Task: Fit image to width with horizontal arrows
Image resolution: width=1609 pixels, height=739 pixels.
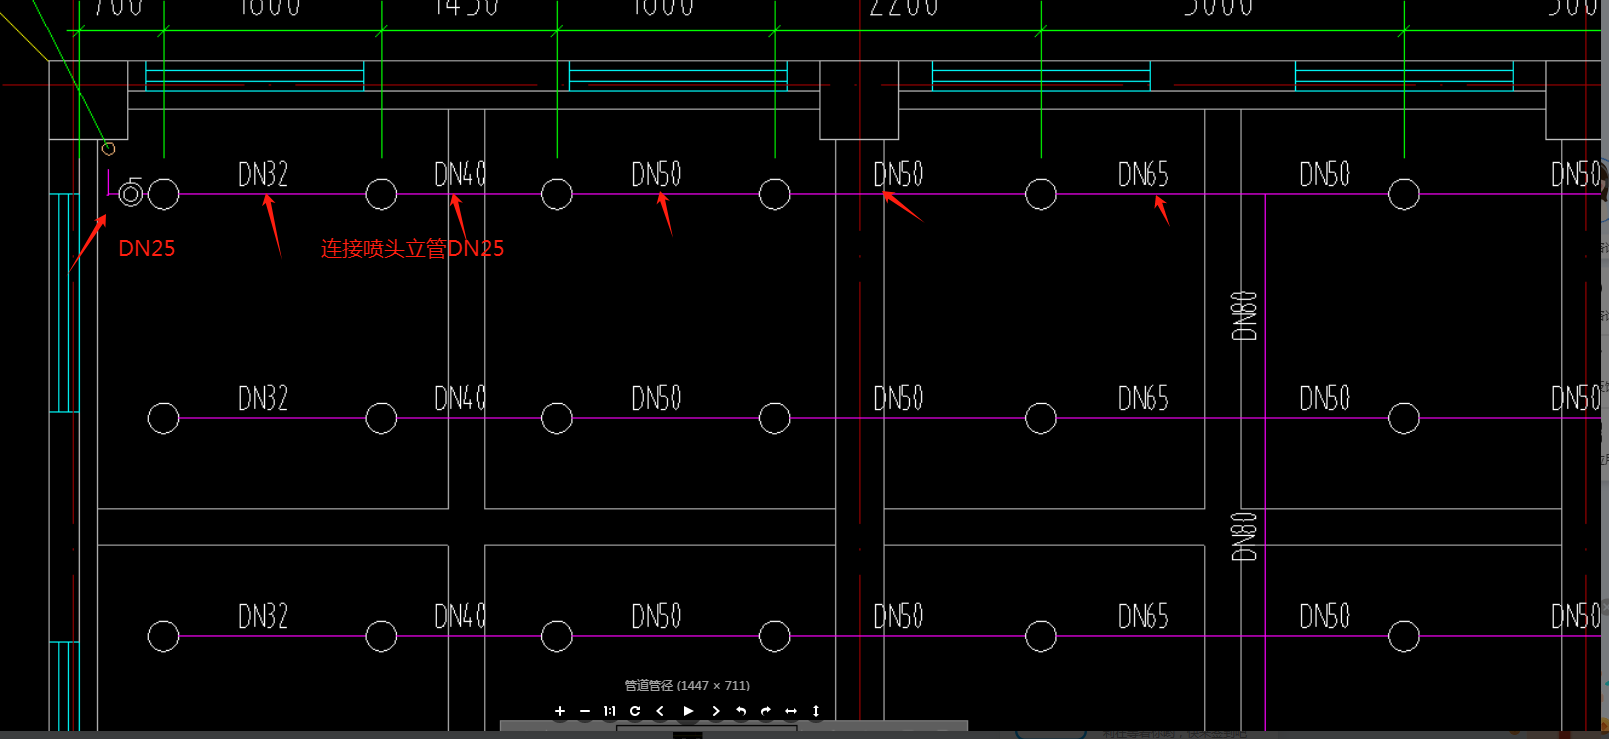Action: pyautogui.click(x=791, y=711)
